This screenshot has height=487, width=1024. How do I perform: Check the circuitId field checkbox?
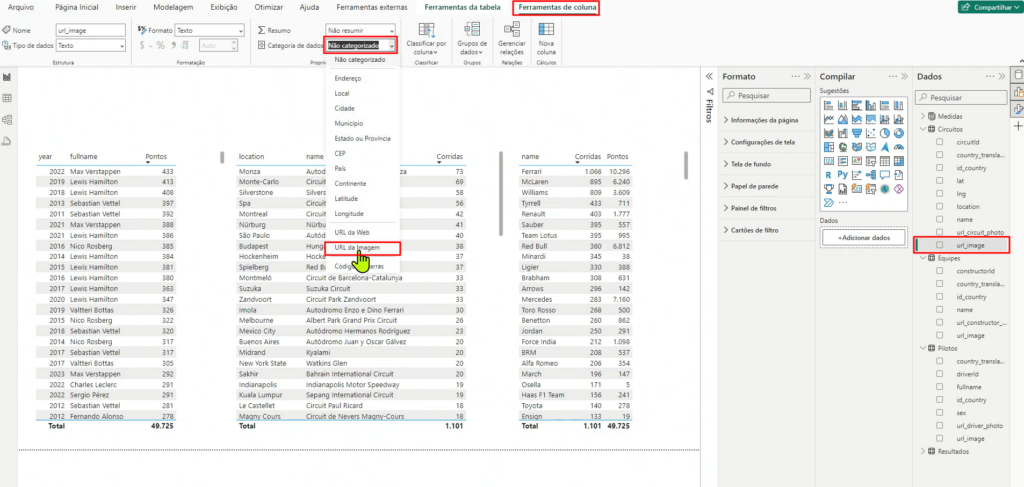[x=939, y=142]
